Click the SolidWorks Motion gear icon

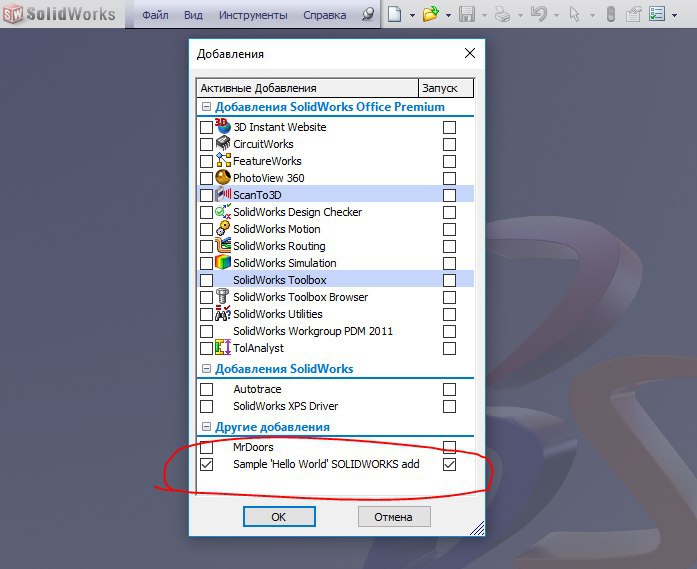pos(223,228)
